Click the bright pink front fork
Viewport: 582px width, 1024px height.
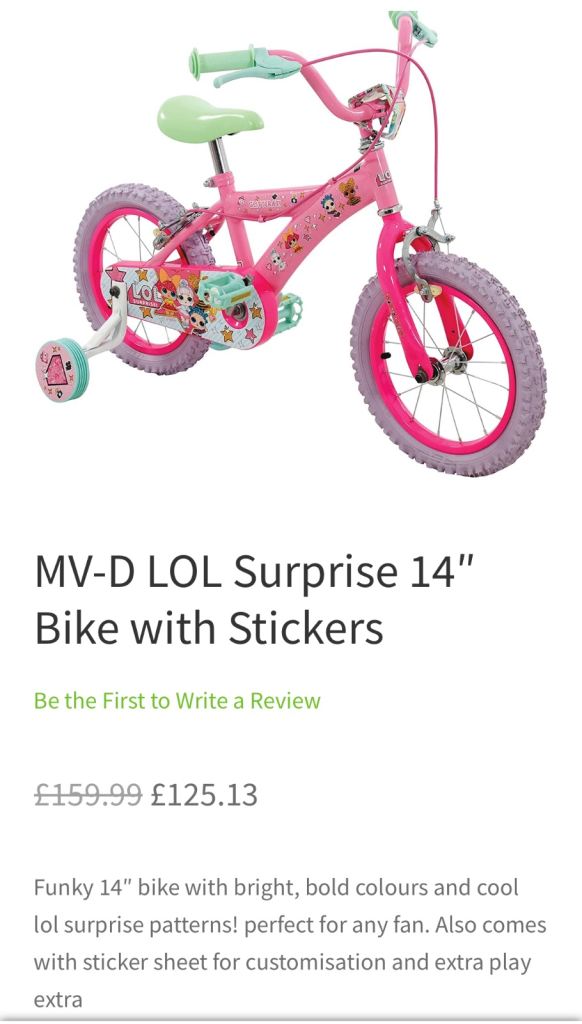406,297
